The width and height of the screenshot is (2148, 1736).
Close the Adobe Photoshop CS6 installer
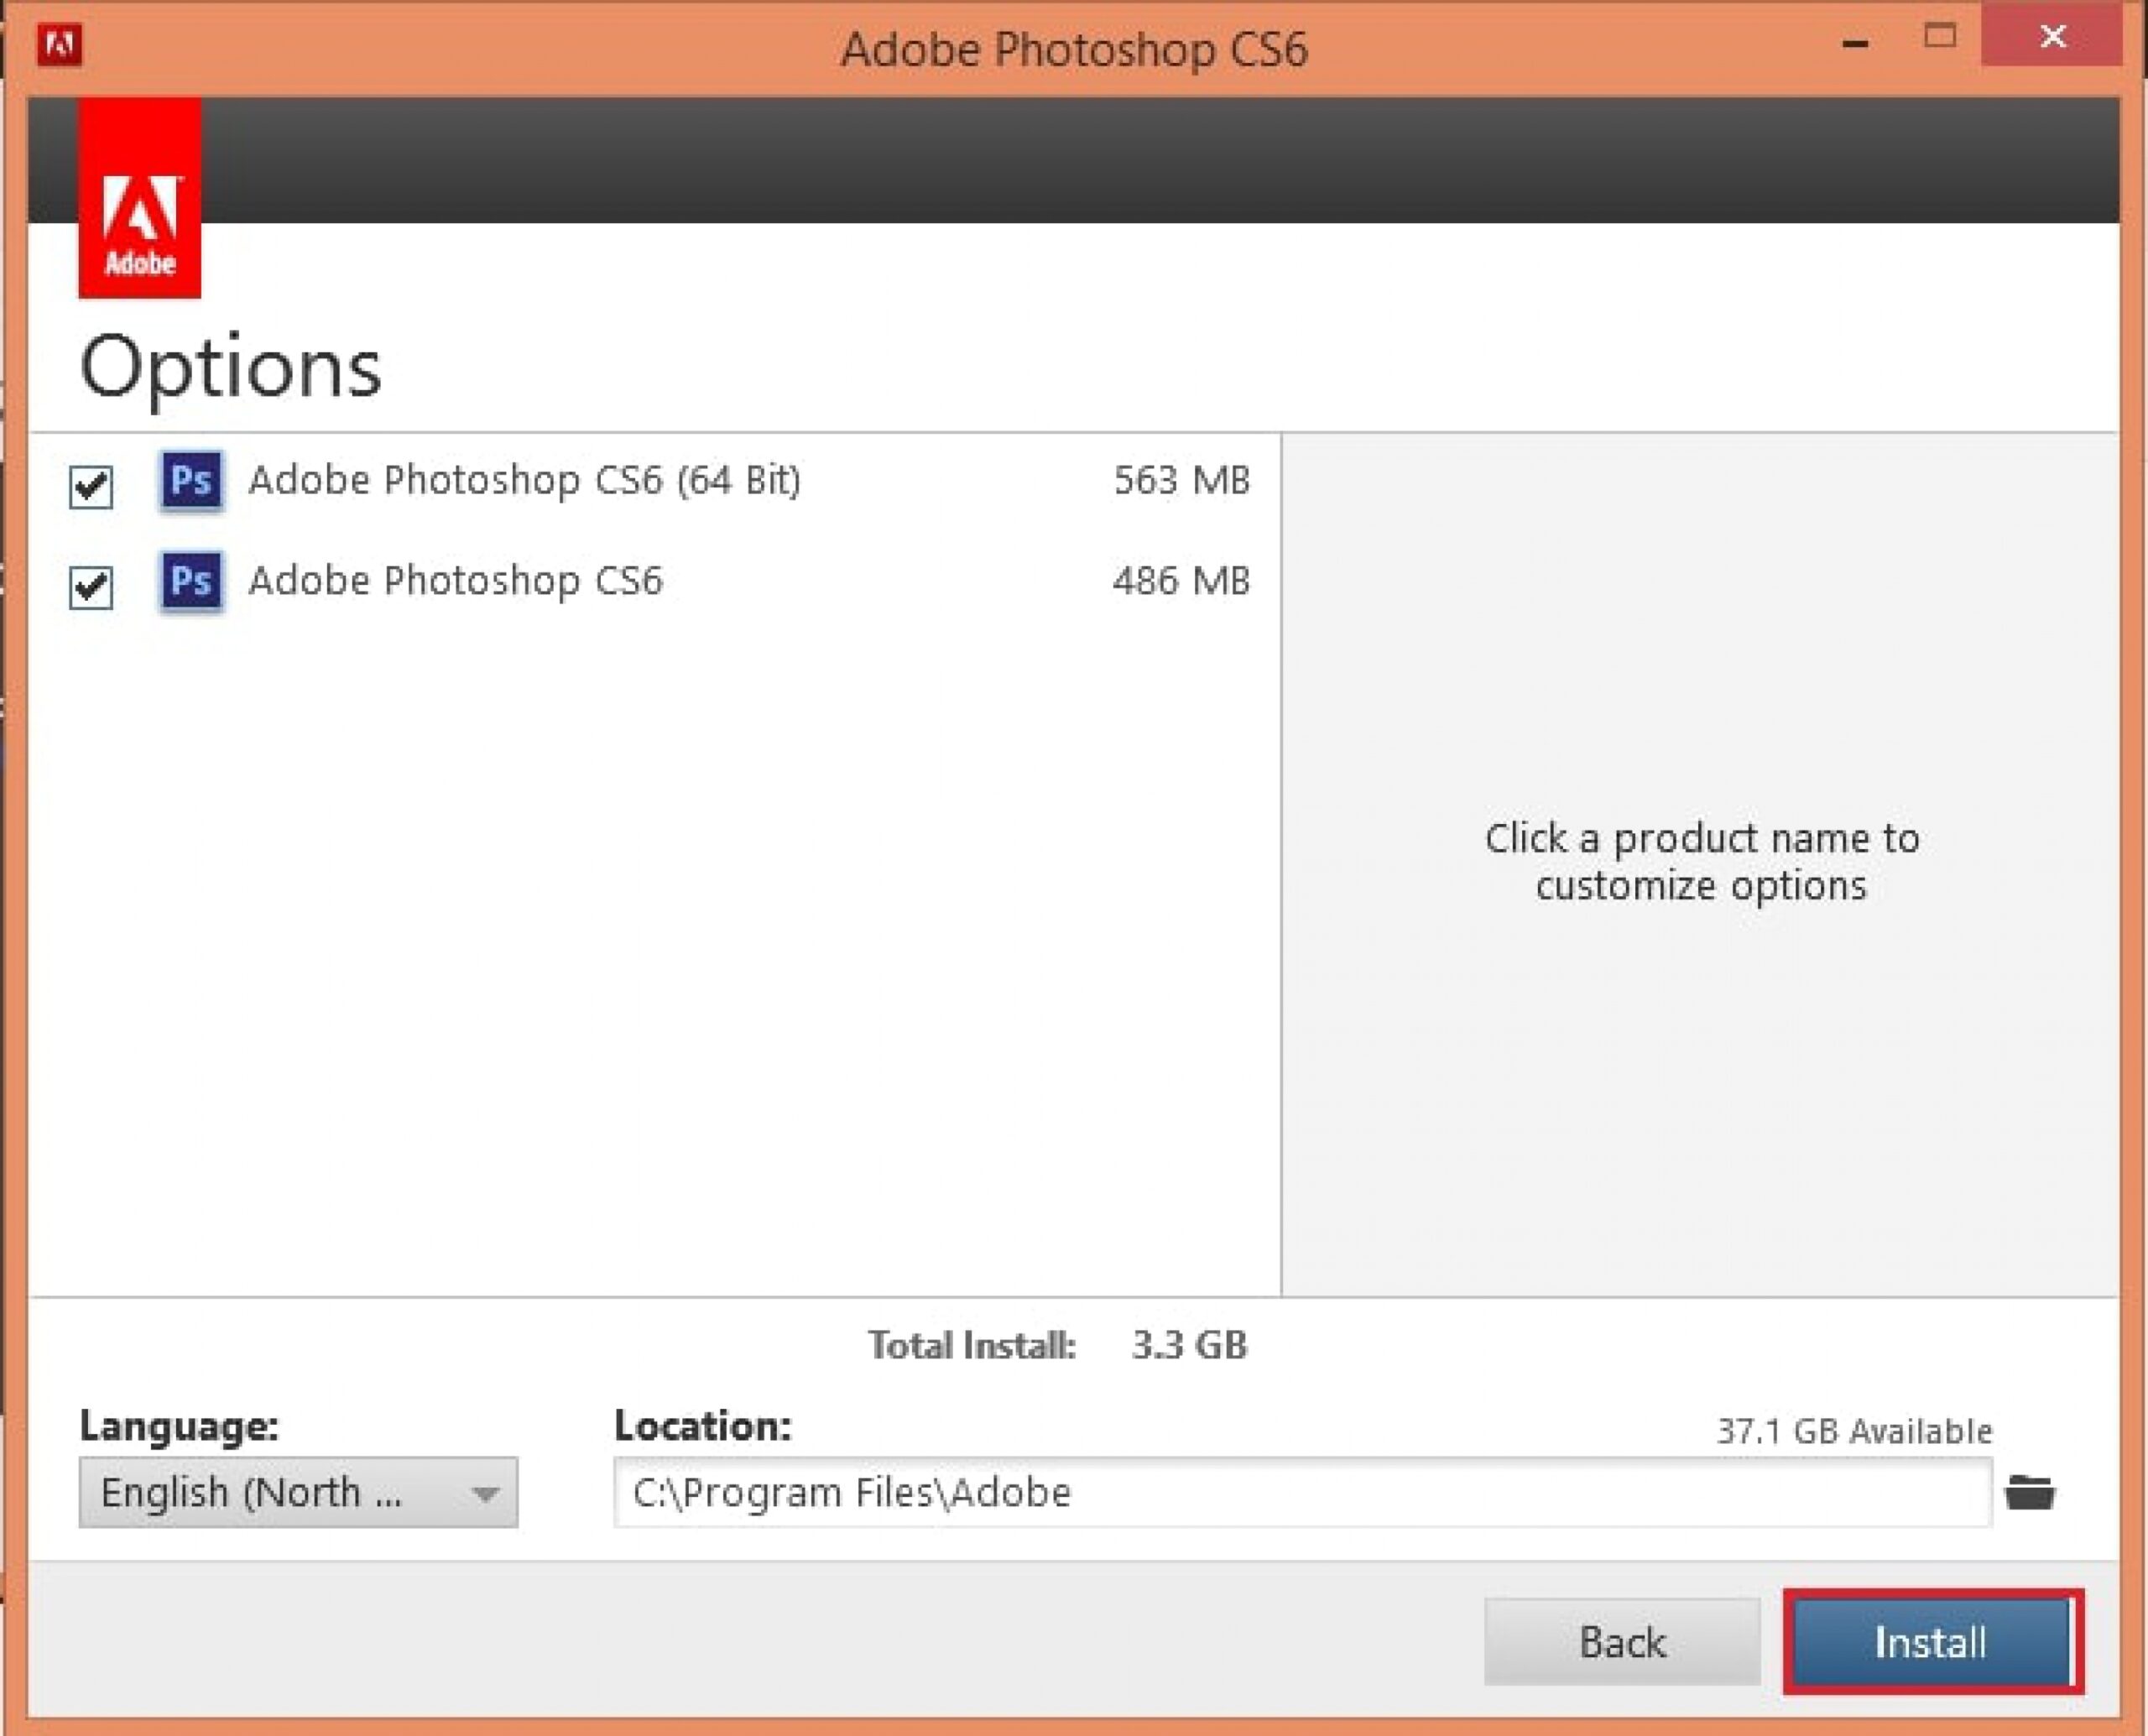point(2052,37)
